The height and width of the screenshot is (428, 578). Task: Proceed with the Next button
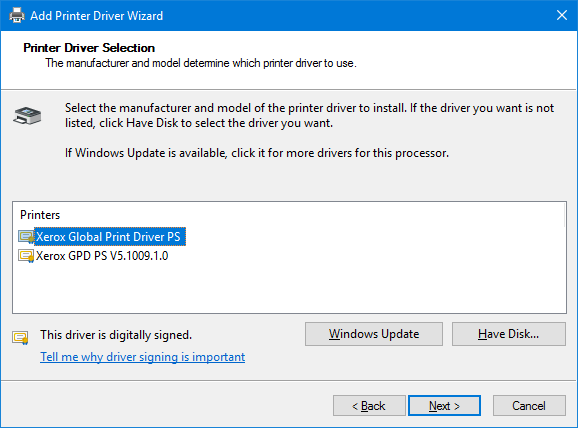click(444, 406)
